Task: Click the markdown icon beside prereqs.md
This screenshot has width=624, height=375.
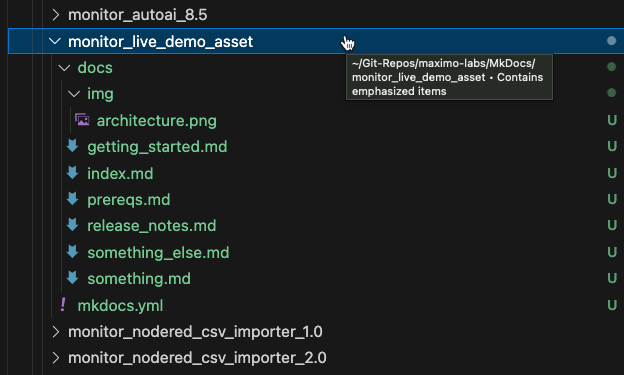Action: 72,199
